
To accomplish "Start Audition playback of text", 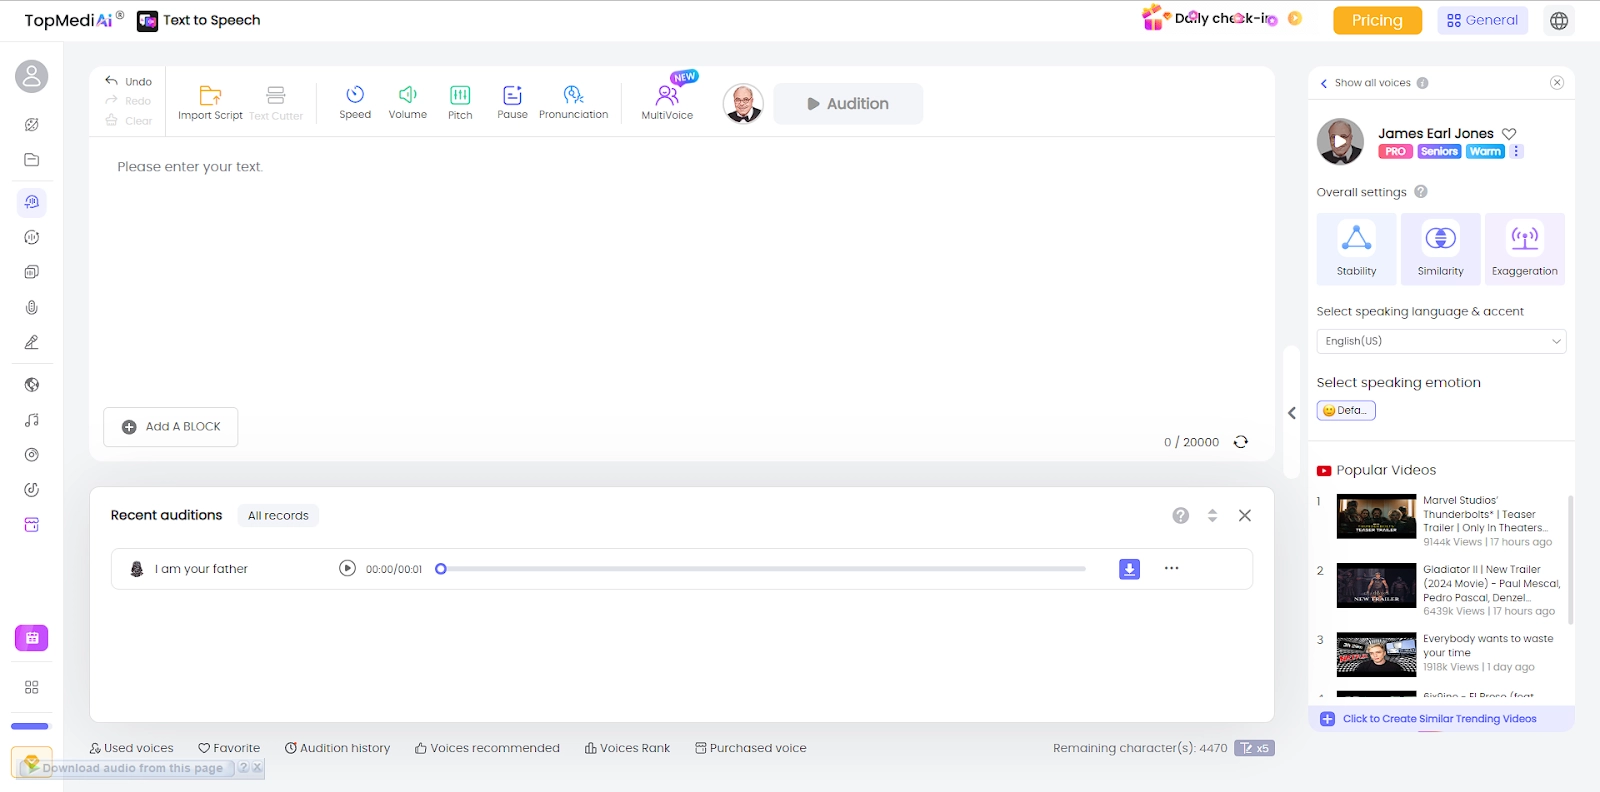I will [x=848, y=103].
